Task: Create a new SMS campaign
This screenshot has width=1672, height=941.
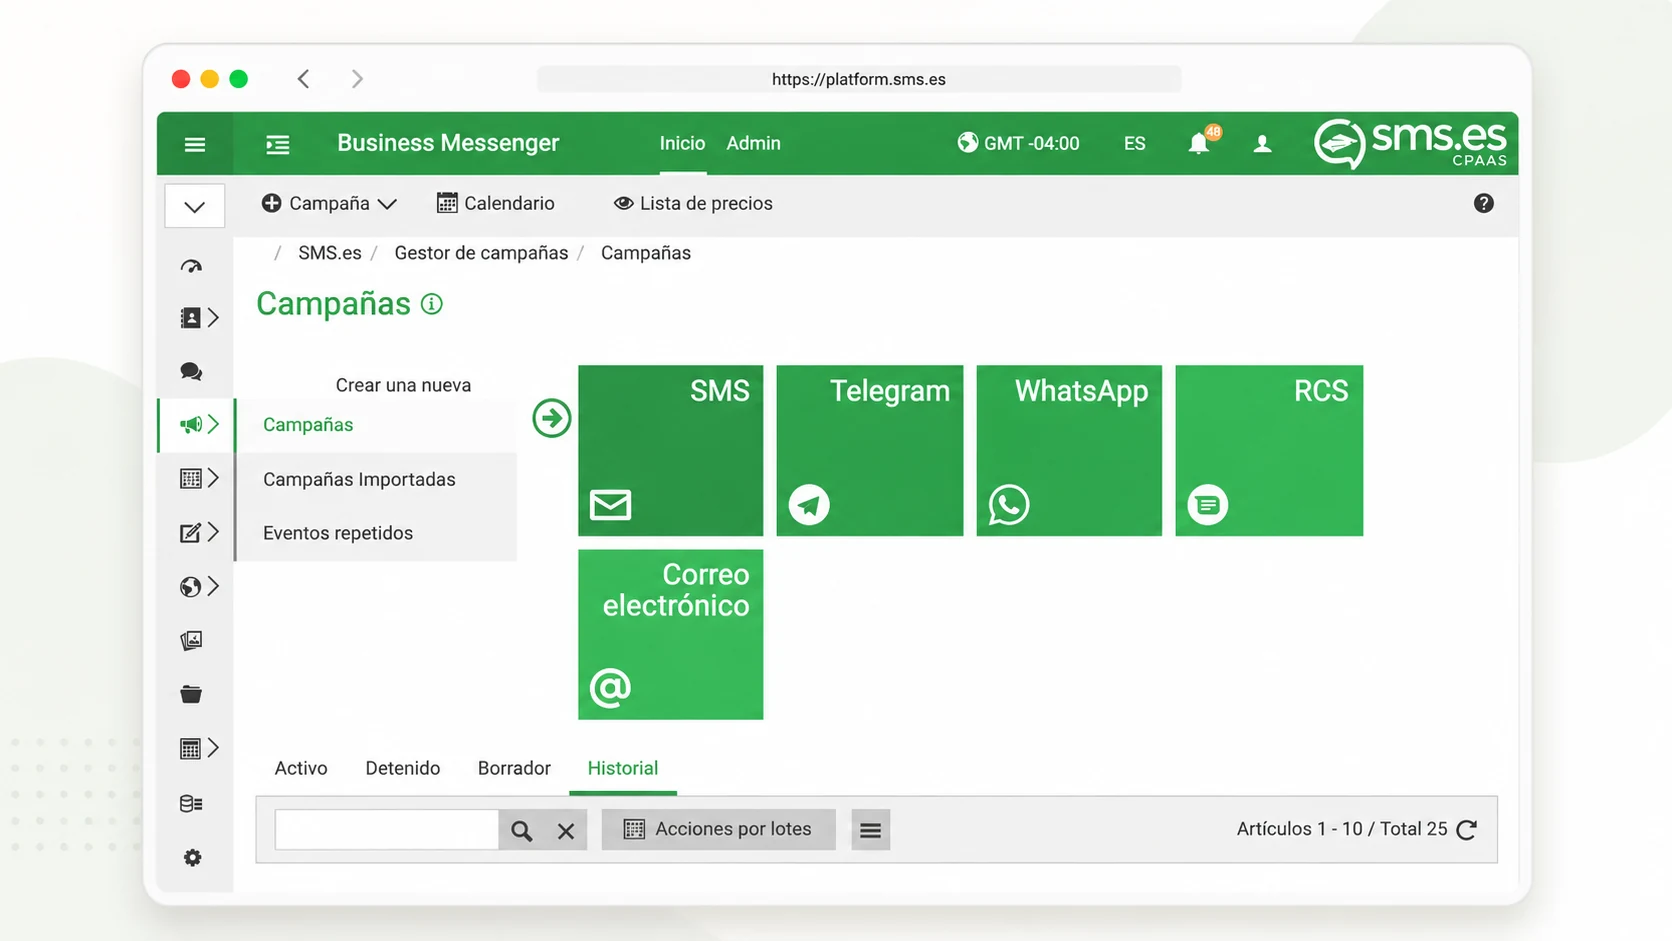Action: click(x=670, y=450)
